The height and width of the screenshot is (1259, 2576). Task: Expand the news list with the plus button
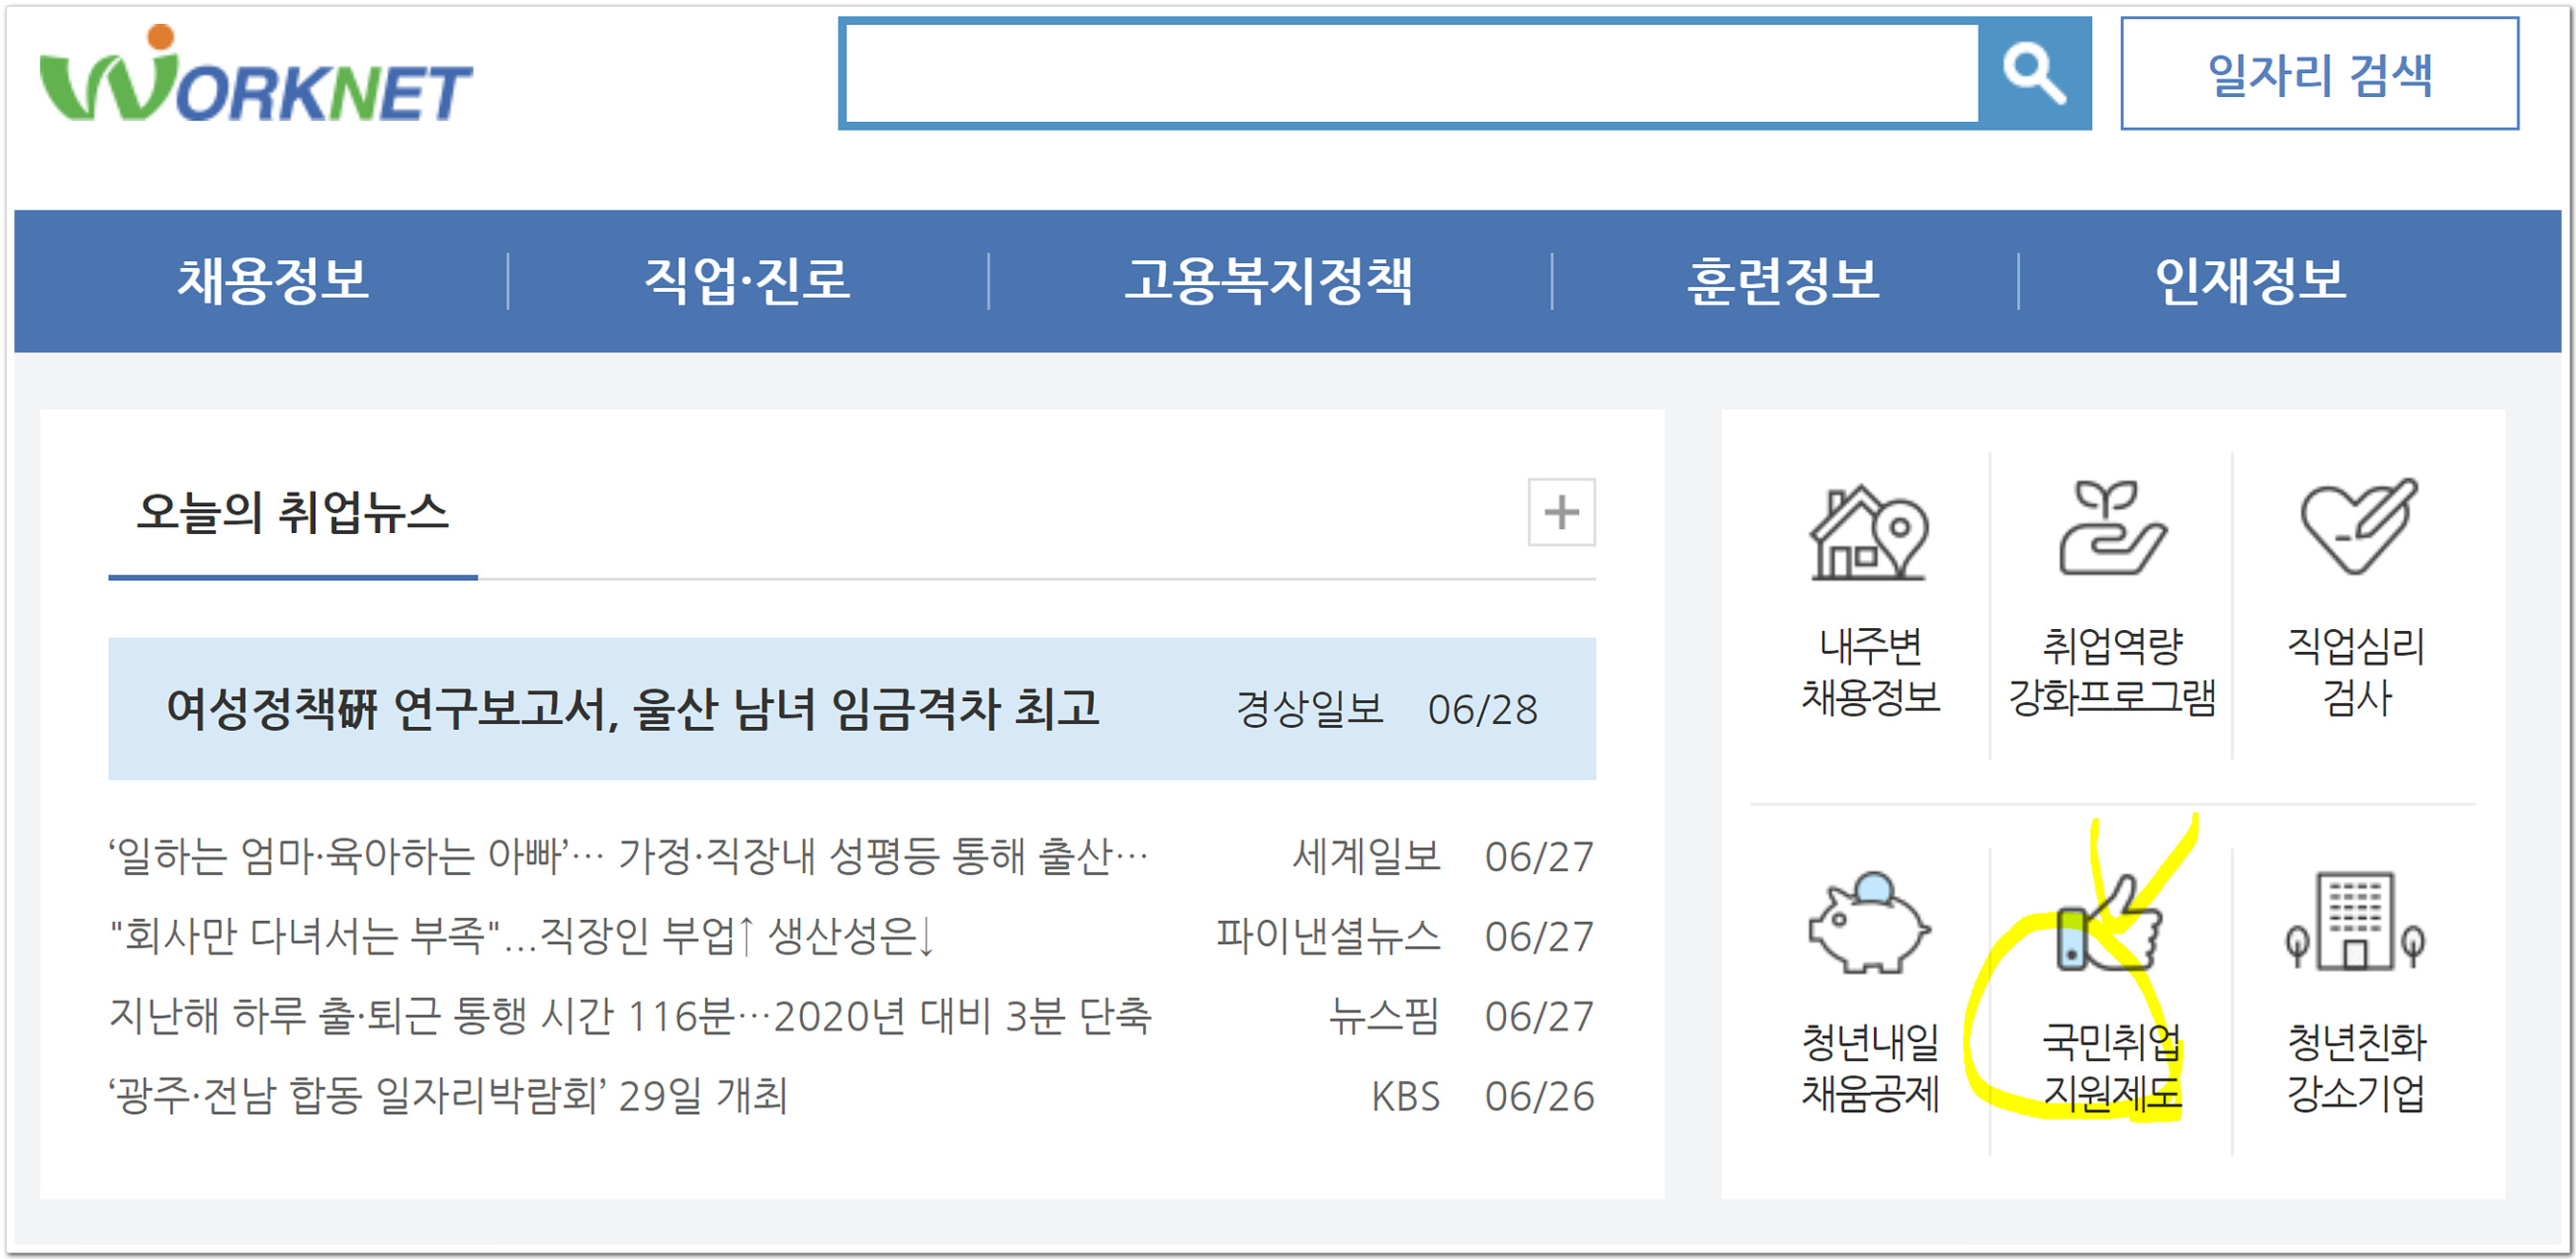click(x=1561, y=513)
